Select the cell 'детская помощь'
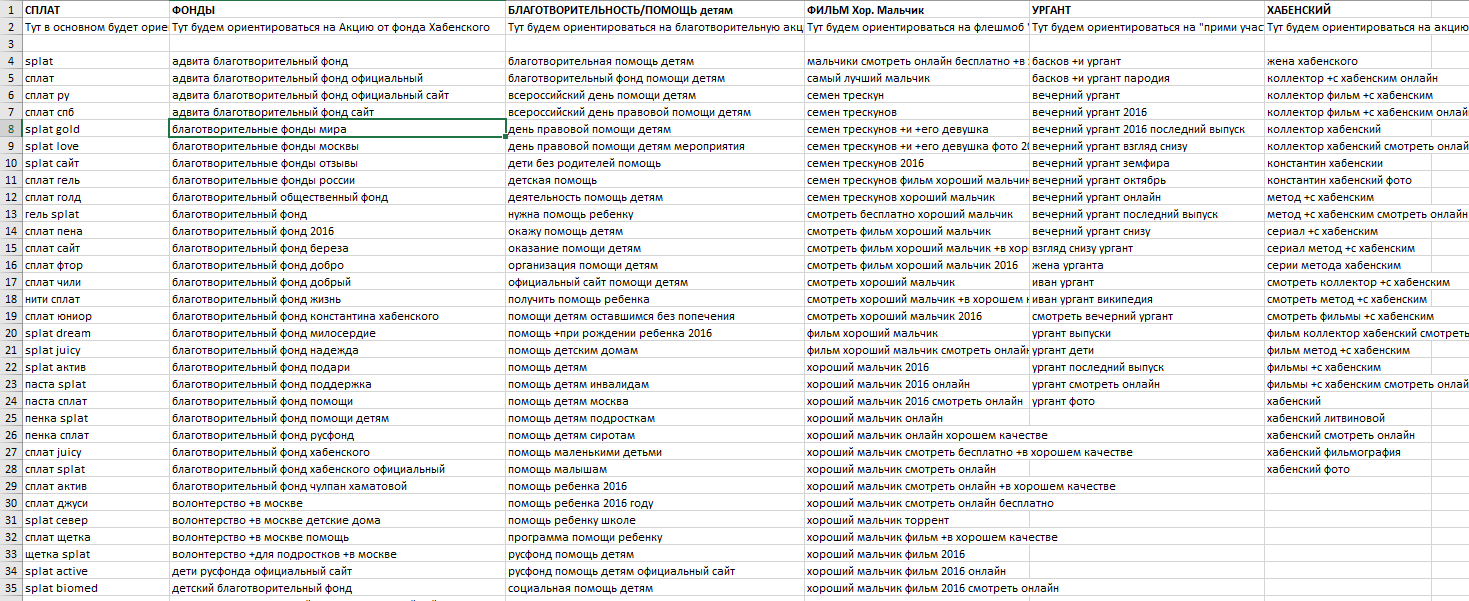 pyautogui.click(x=654, y=180)
